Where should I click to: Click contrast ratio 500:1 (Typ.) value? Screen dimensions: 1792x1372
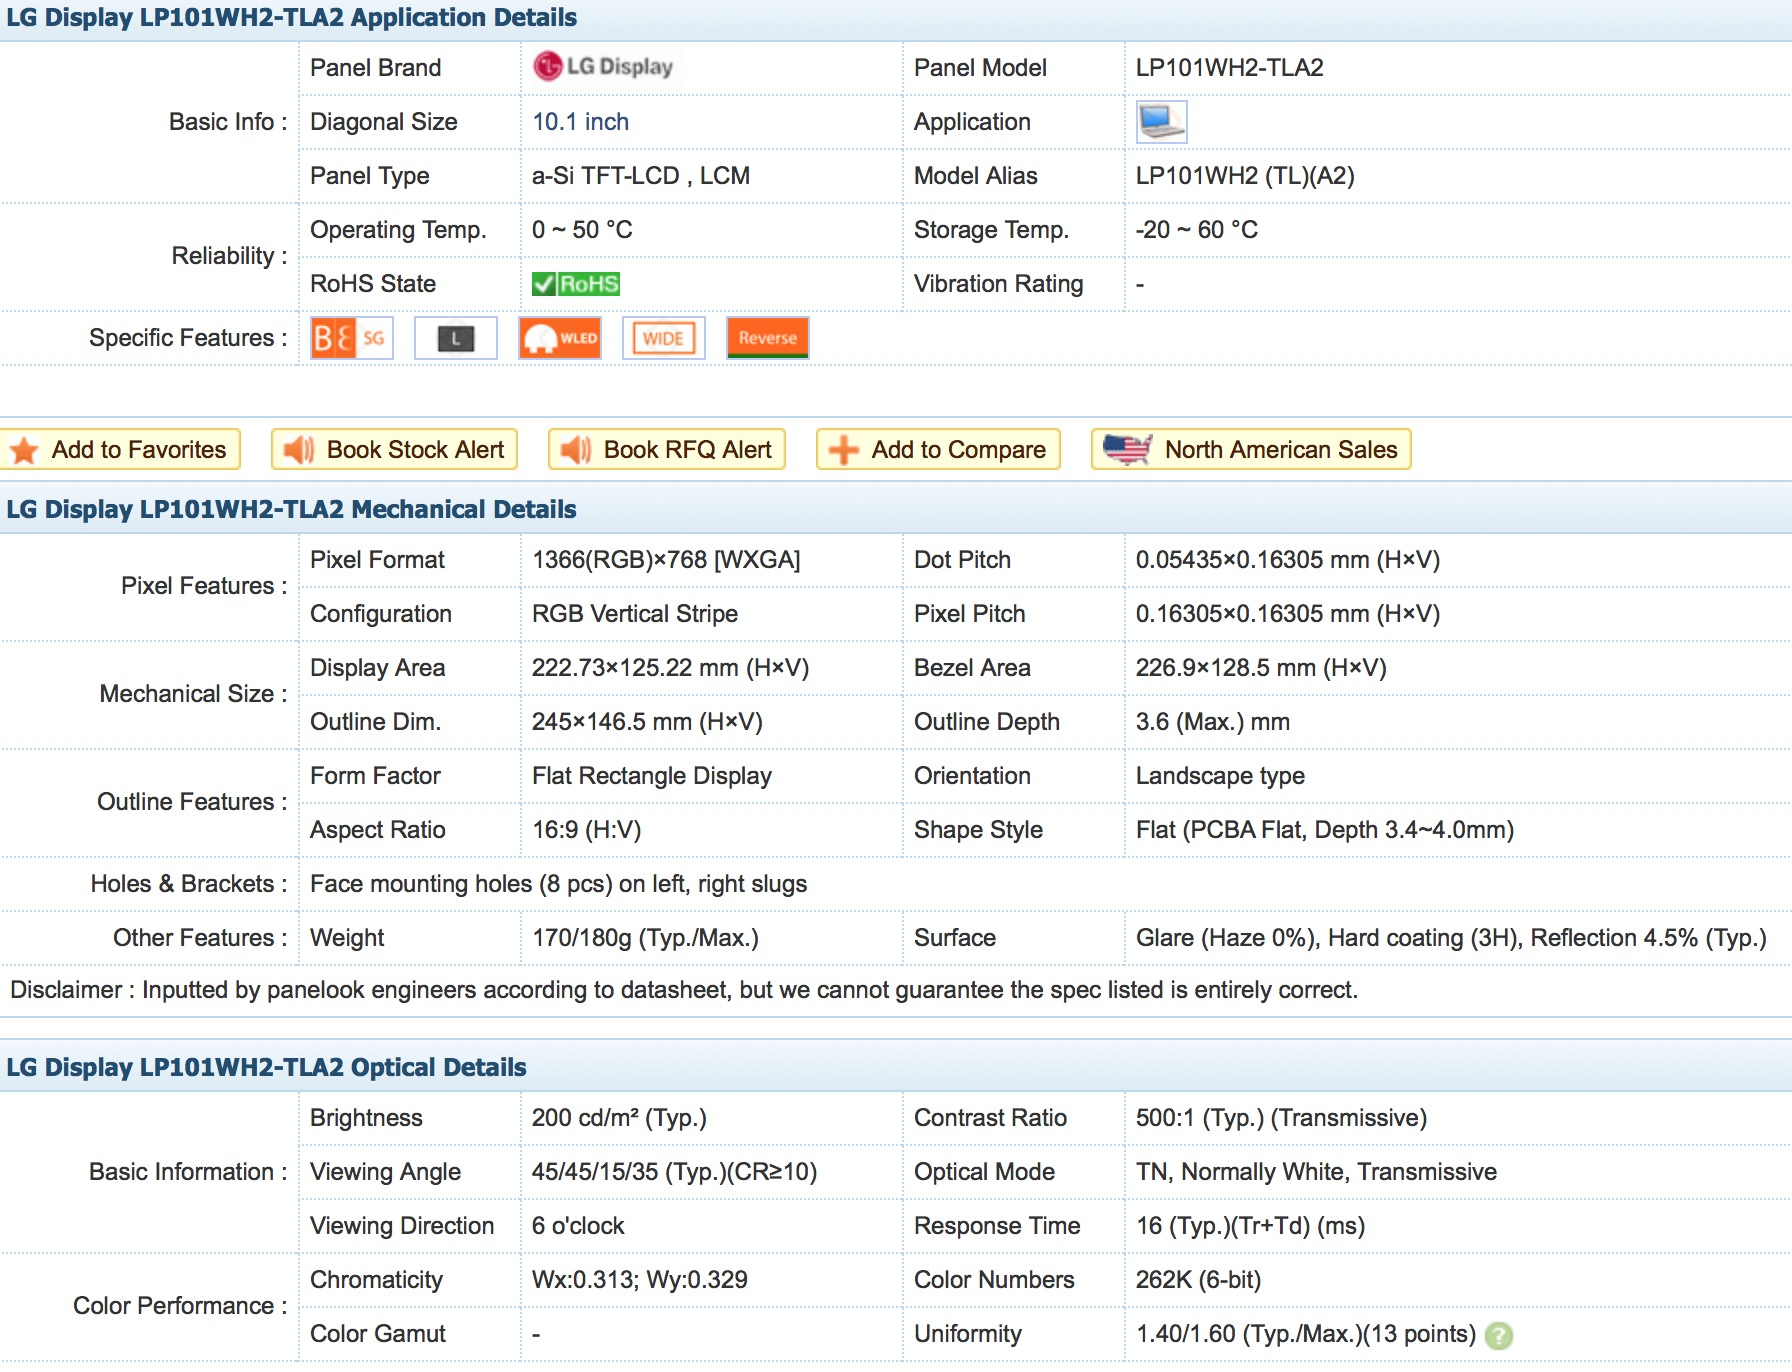[1281, 1118]
